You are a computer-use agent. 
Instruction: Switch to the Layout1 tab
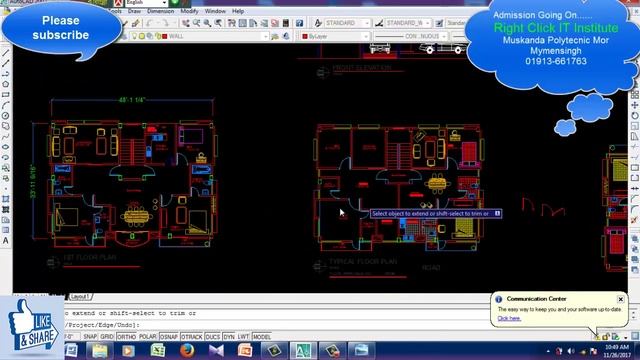[80, 296]
